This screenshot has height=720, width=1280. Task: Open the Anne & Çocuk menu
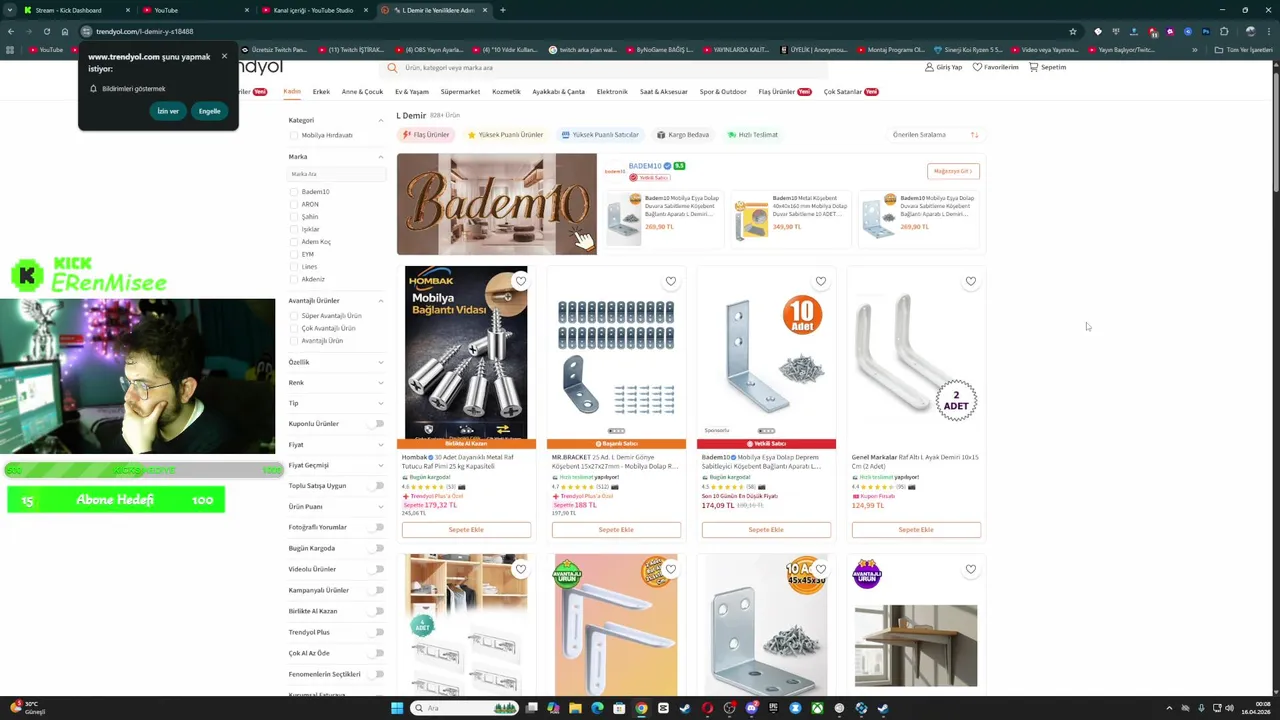[x=362, y=92]
